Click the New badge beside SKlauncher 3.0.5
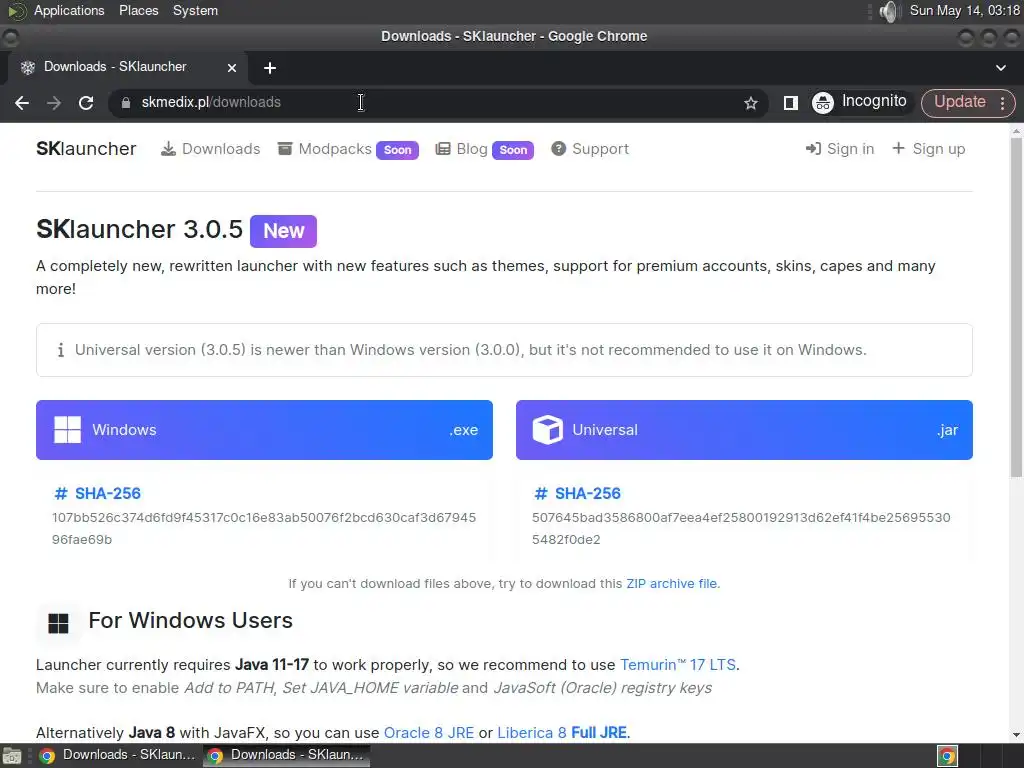 (x=283, y=231)
